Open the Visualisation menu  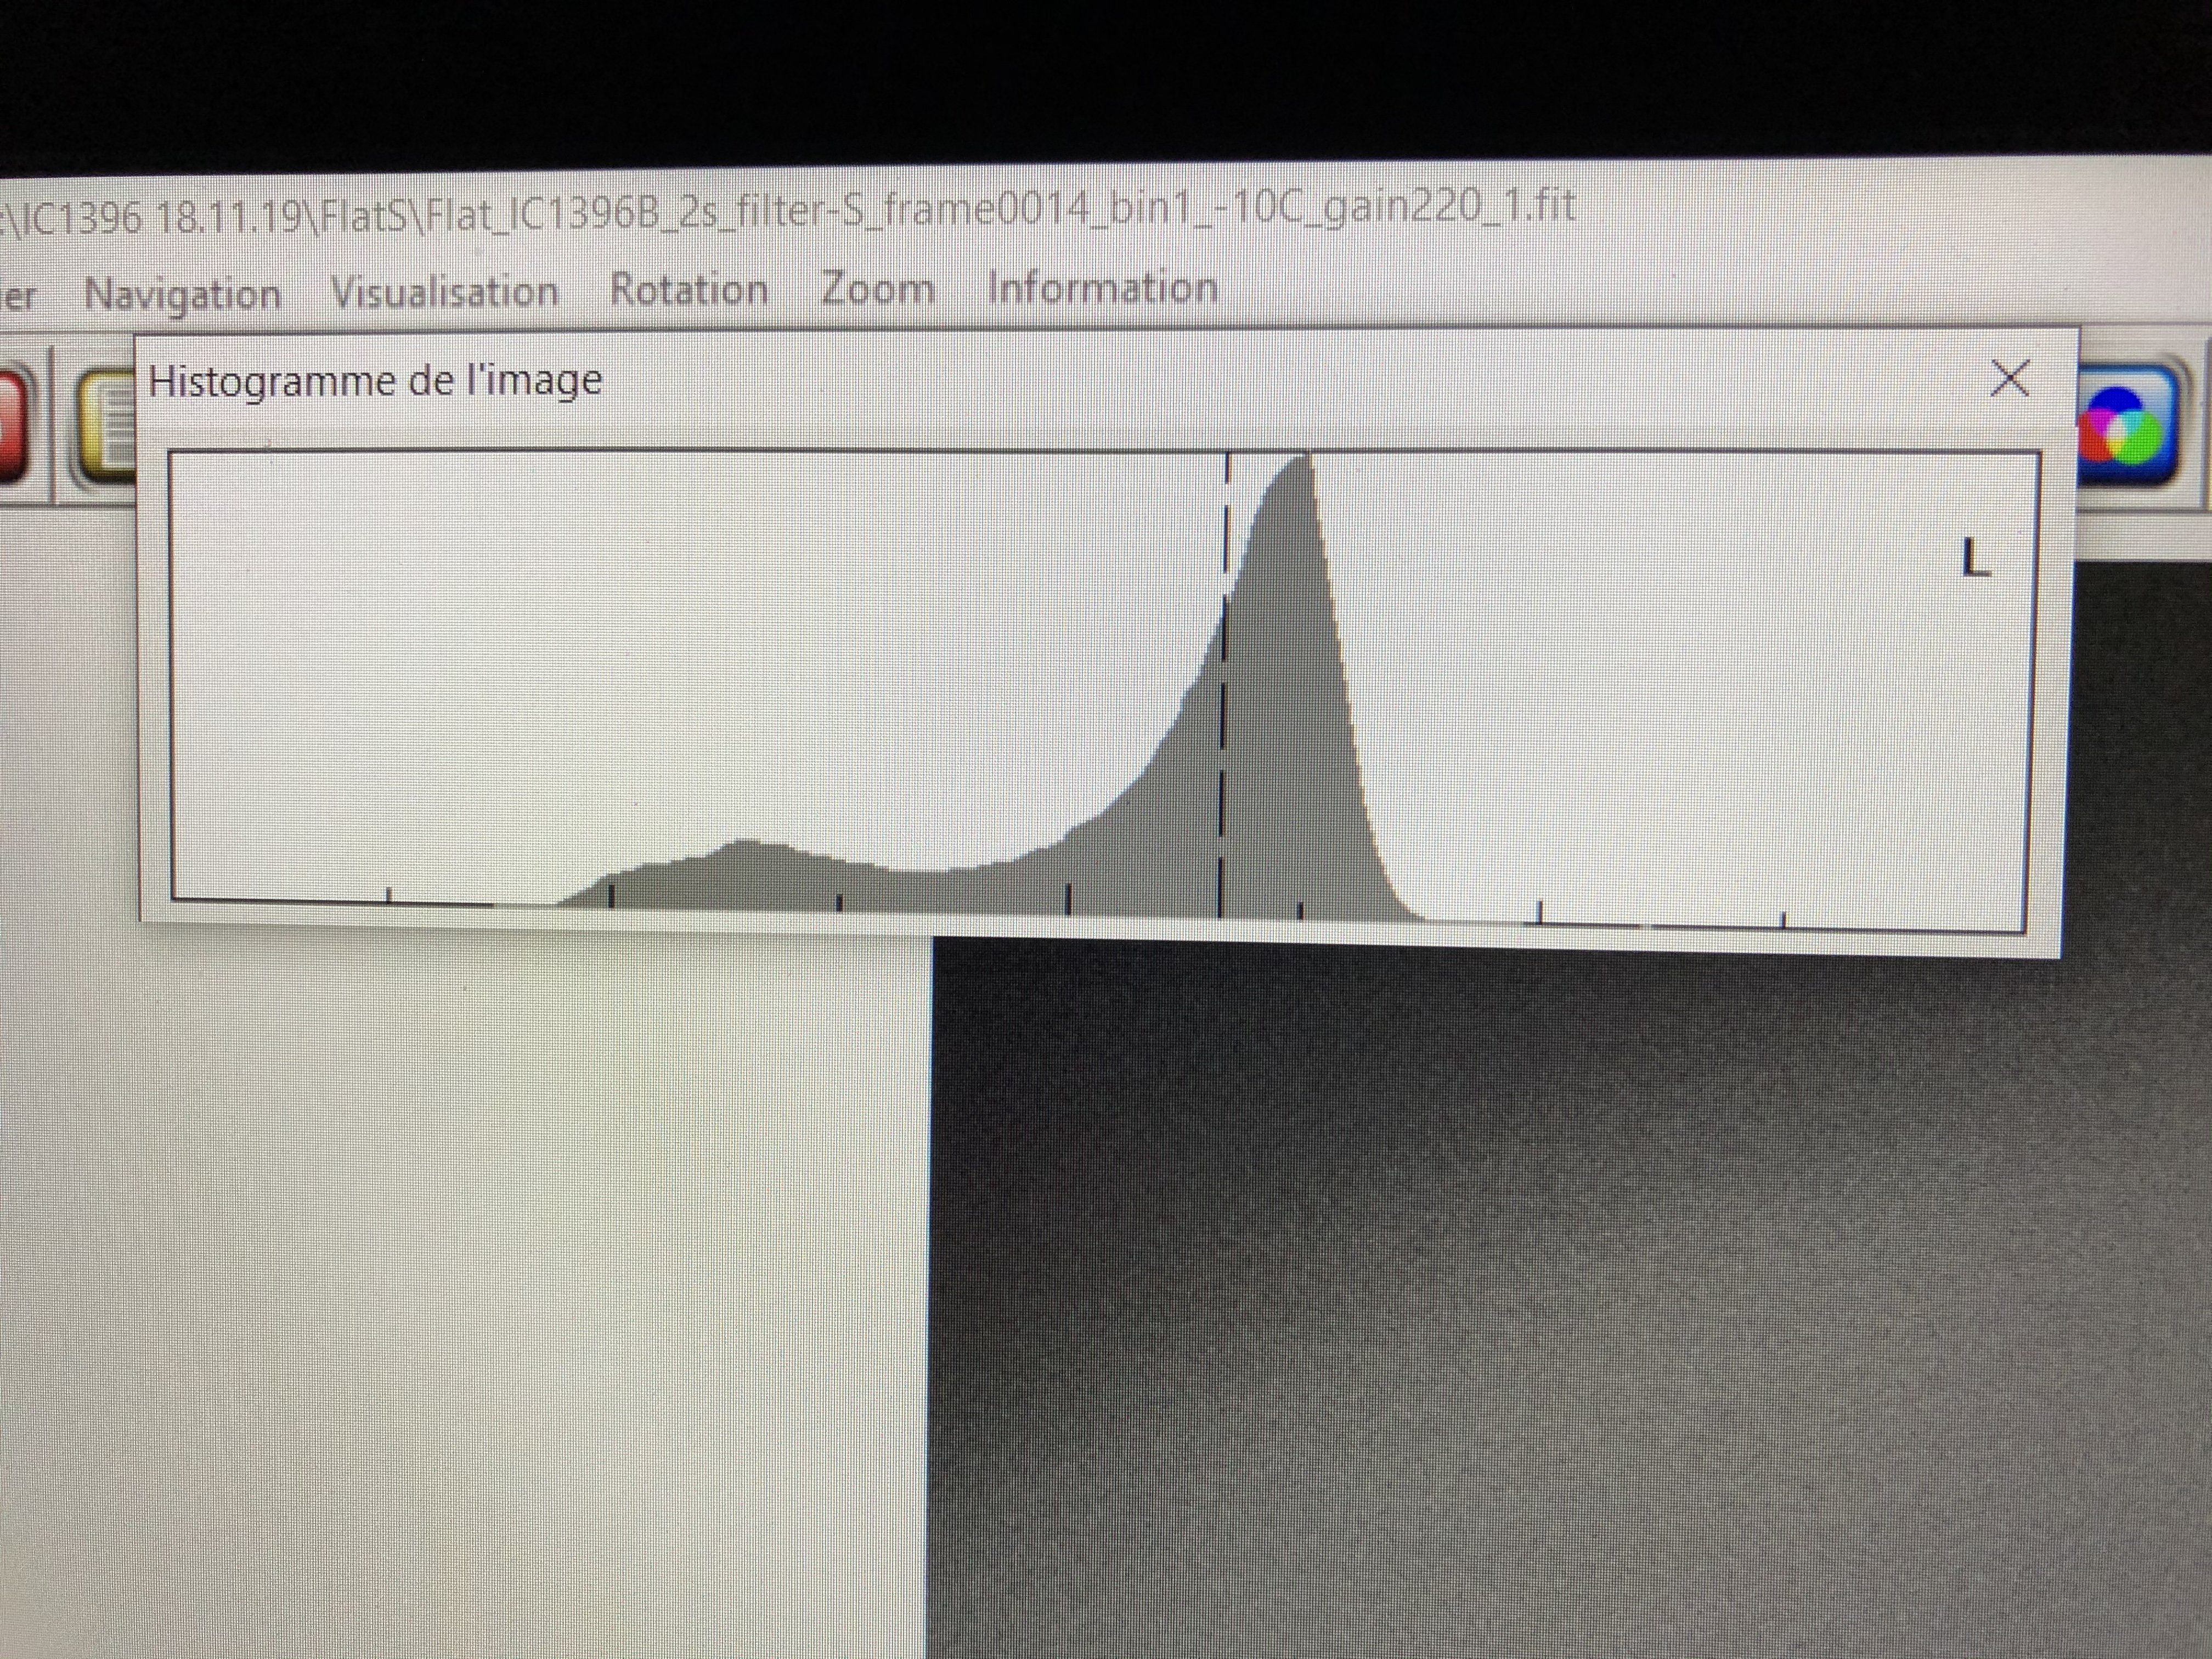444,292
